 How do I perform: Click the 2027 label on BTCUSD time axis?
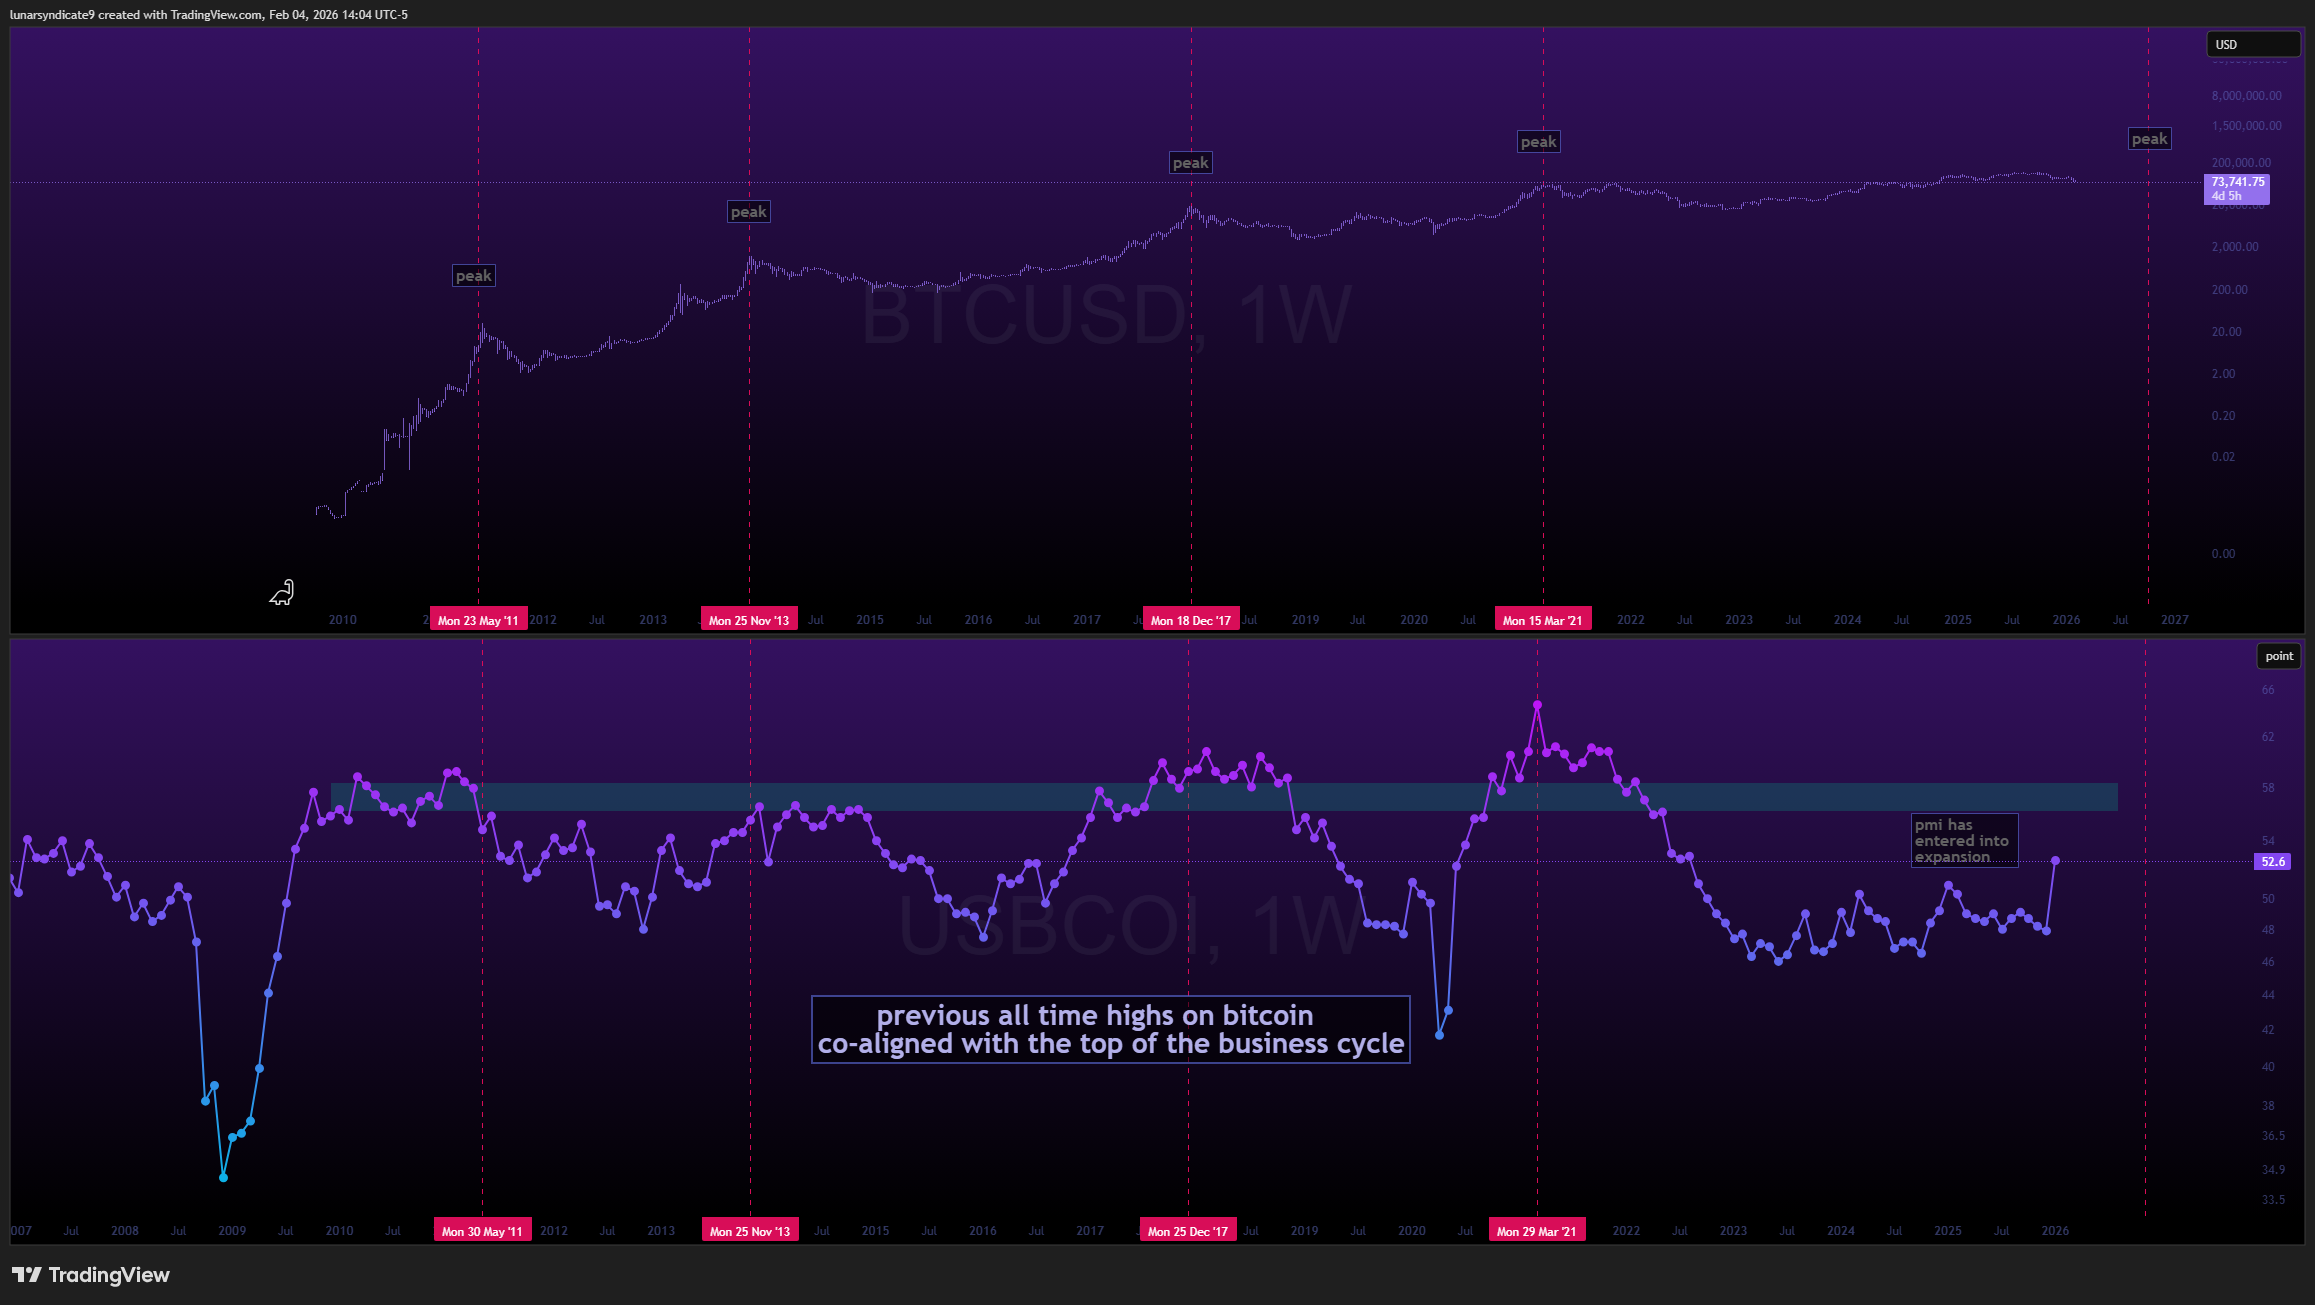pos(2174,620)
